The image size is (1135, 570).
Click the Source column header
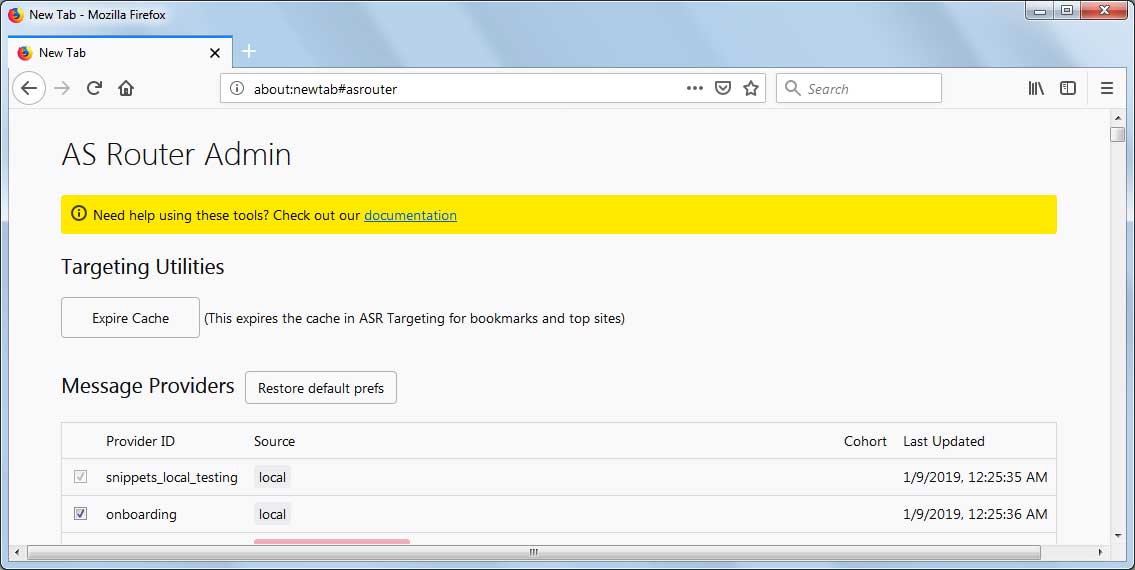(274, 441)
